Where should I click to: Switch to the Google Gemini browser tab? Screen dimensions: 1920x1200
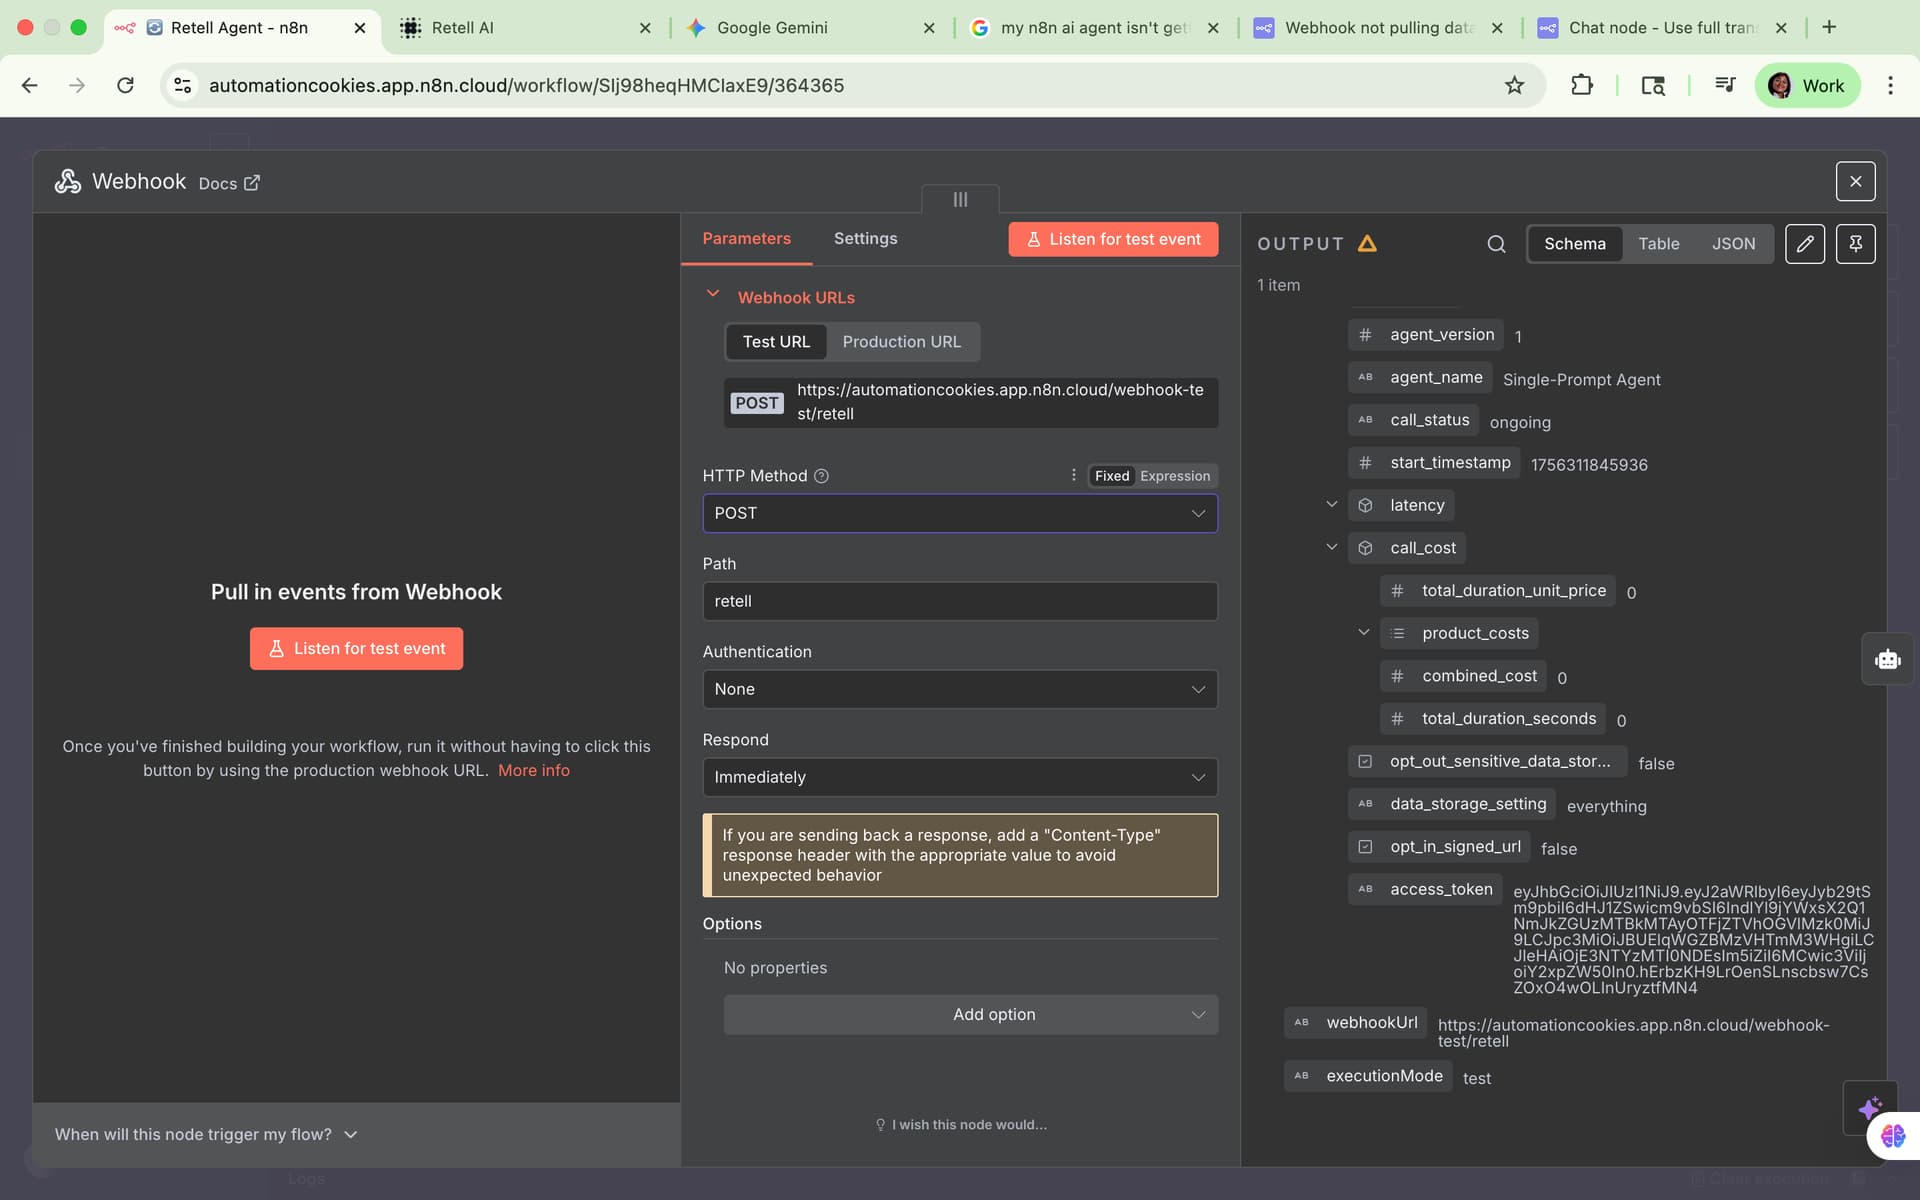coord(771,28)
